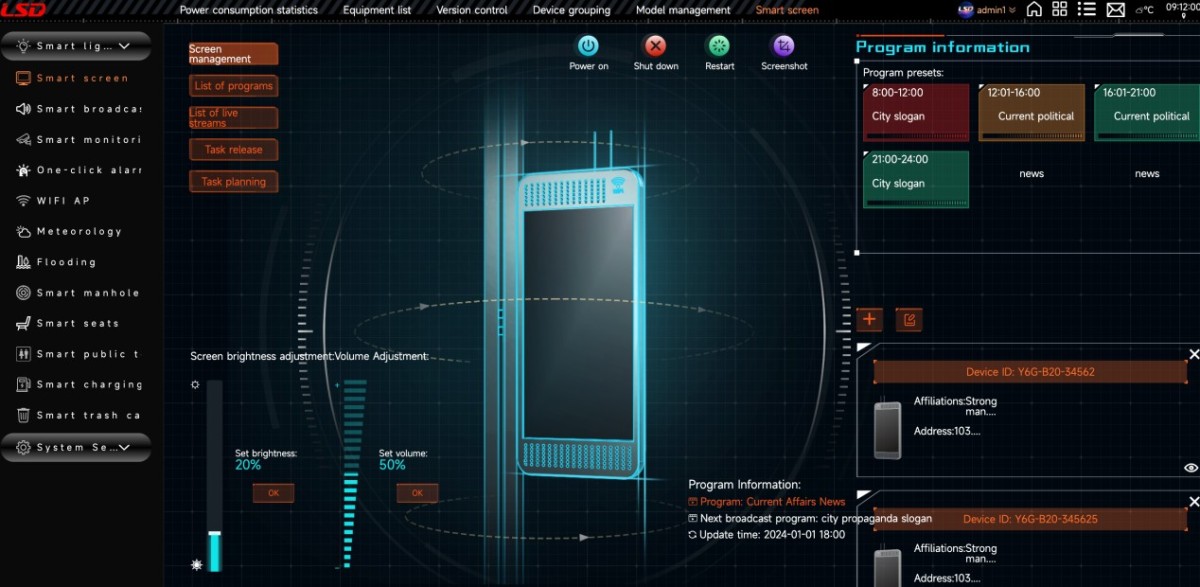Viewport: 1200px width, 587px height.
Task: Open the admin1 account dropdown
Action: click(x=990, y=9)
